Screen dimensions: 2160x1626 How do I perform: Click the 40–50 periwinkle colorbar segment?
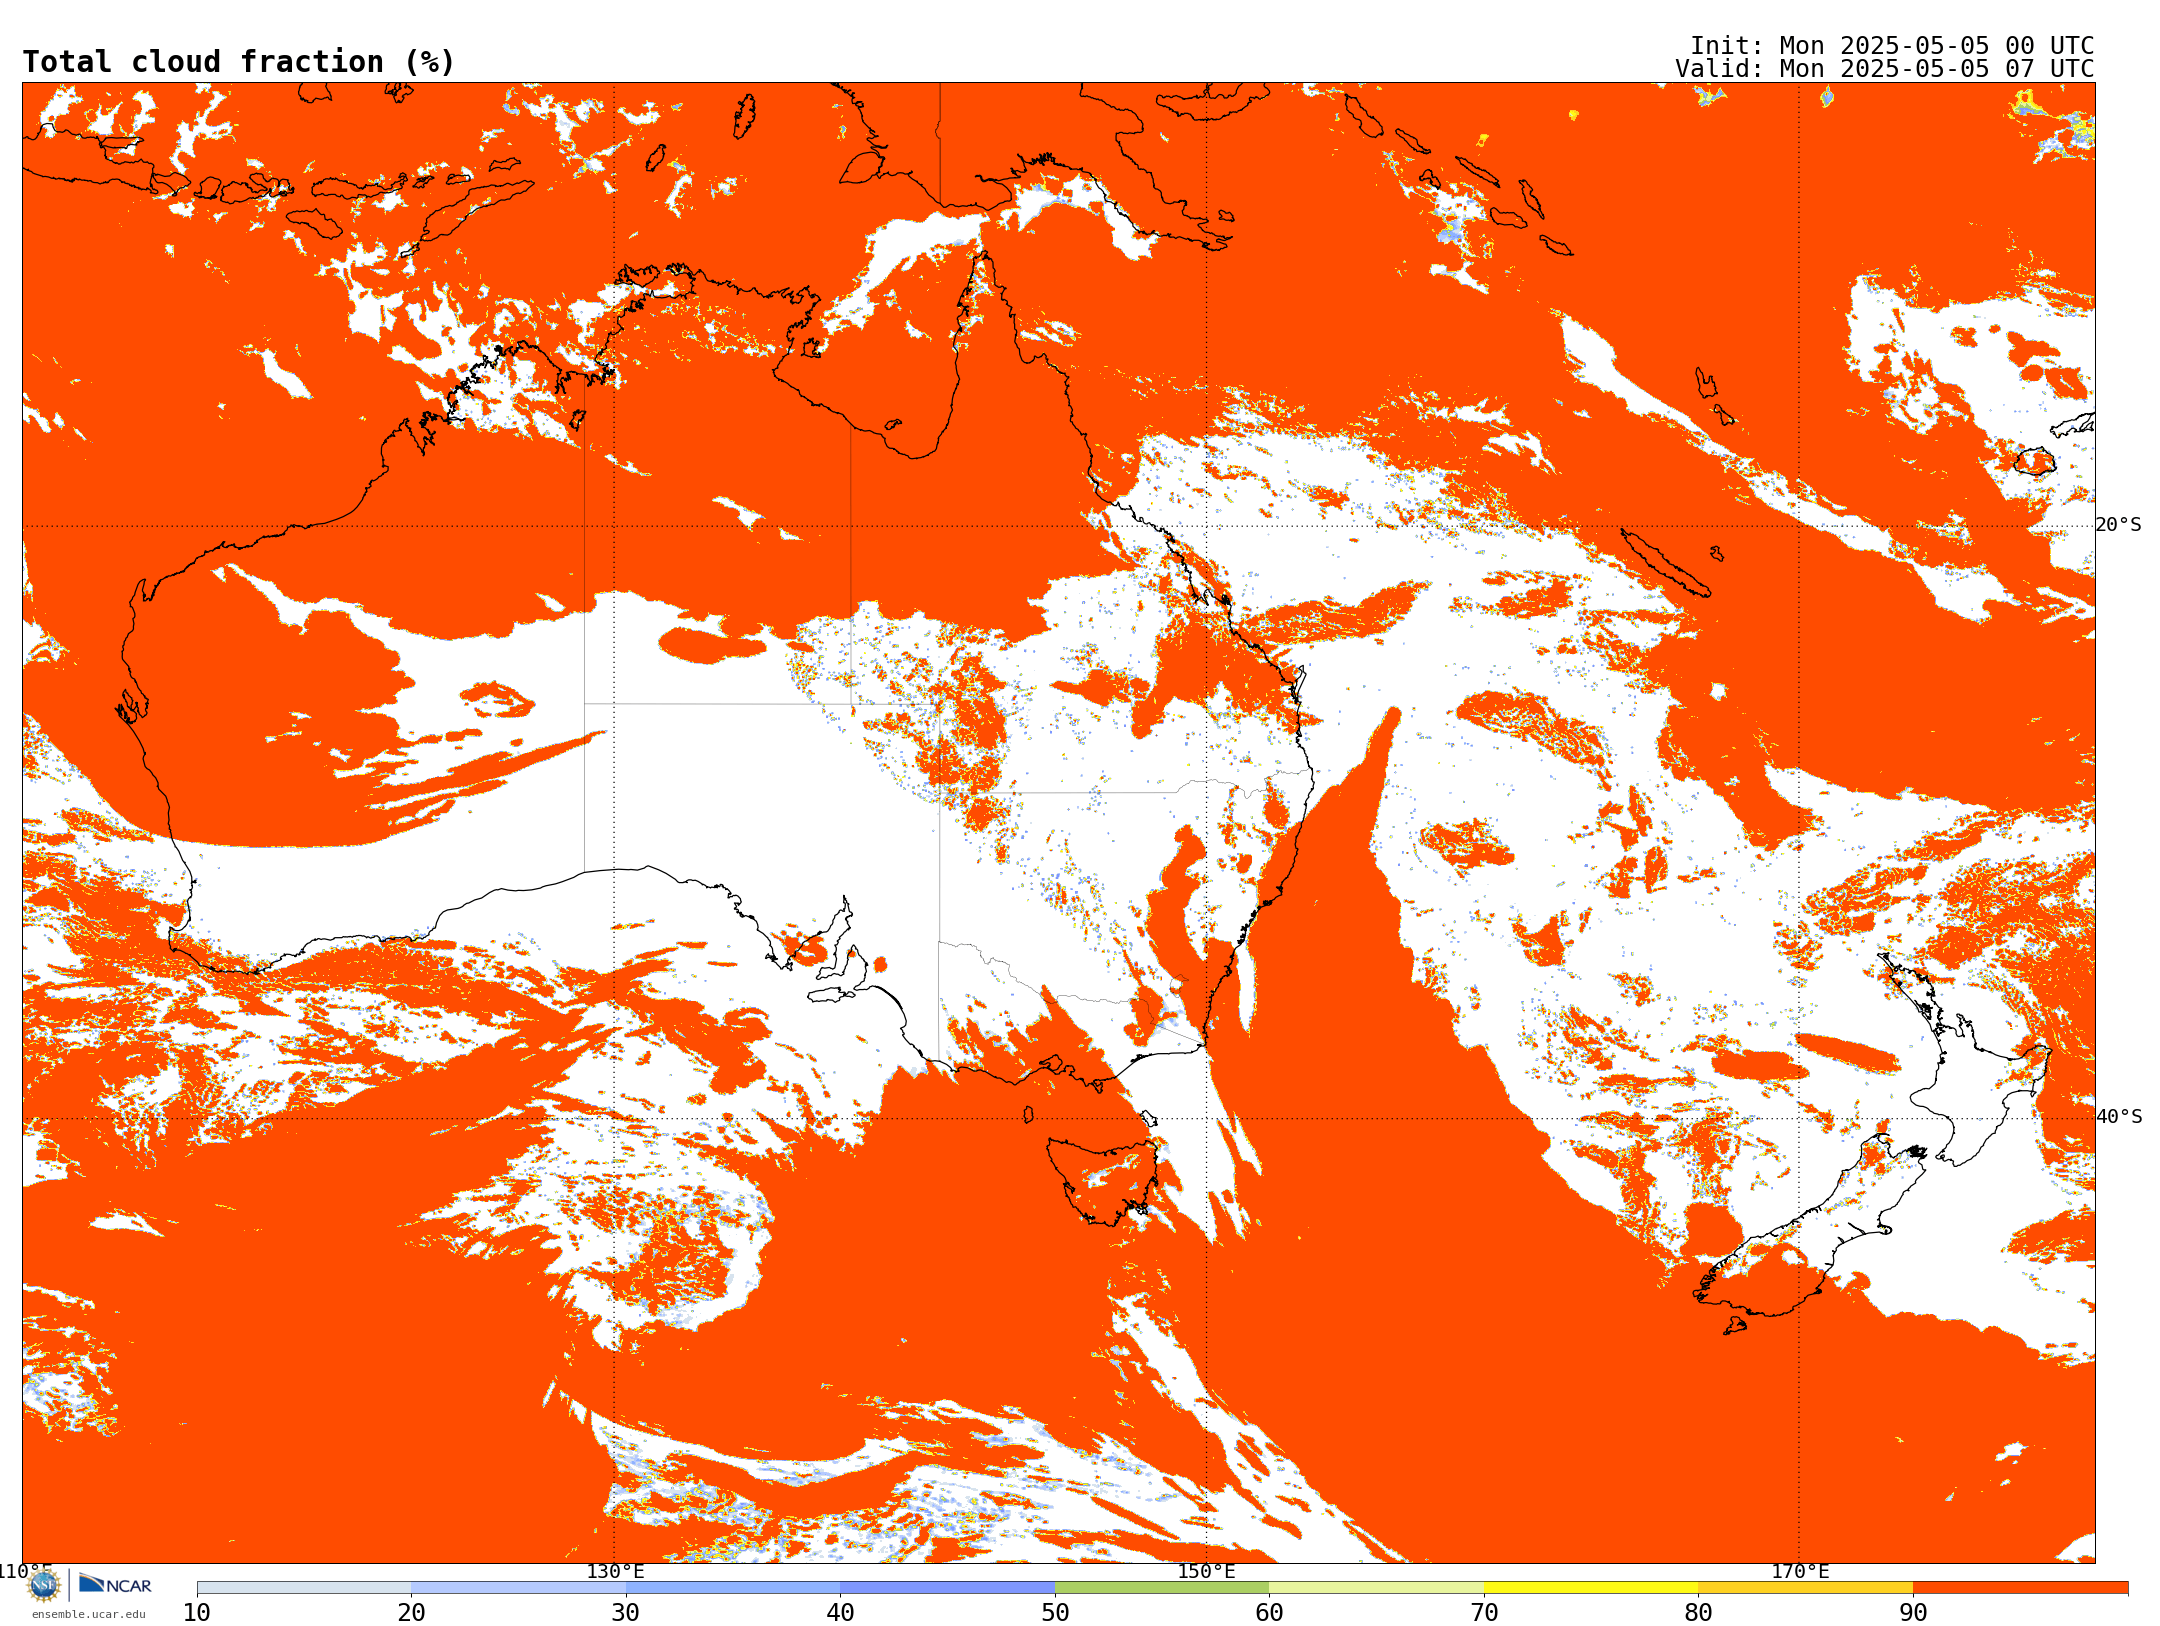pyautogui.click(x=947, y=1588)
